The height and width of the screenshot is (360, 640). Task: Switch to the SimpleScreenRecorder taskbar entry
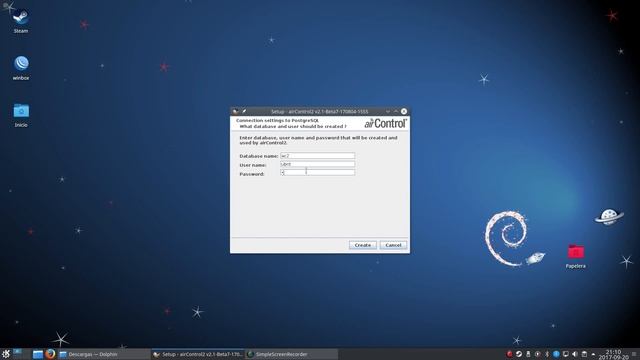(291, 354)
